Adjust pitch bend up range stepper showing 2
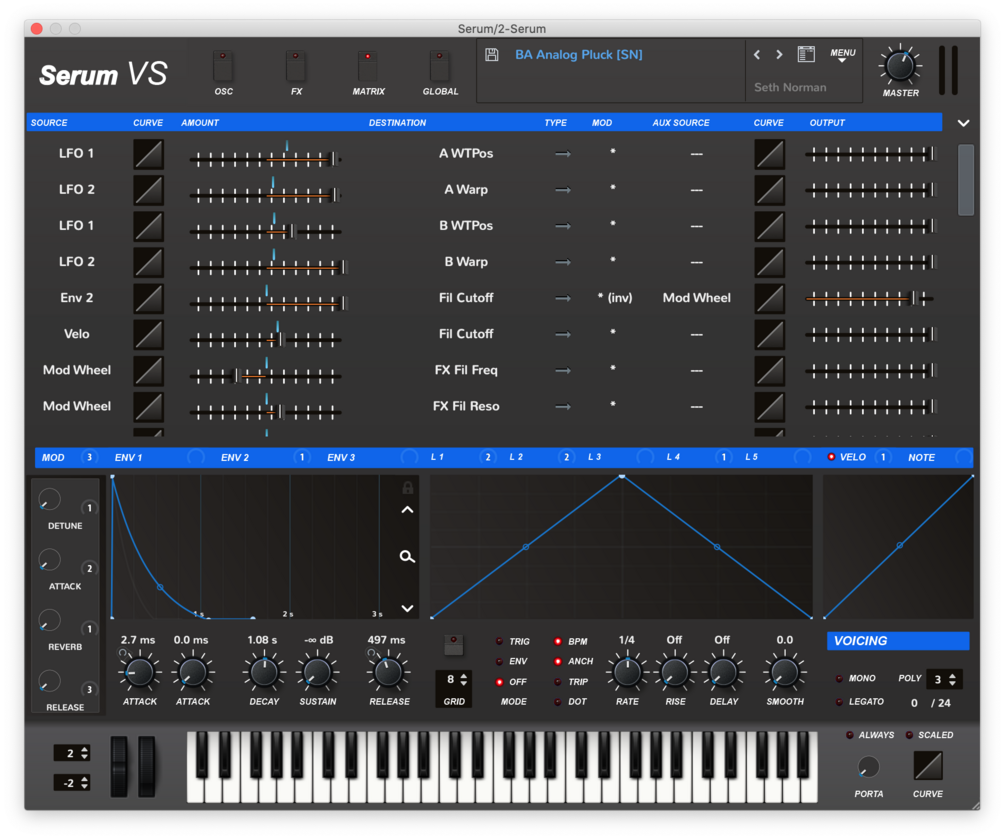Image resolution: width=1005 pixels, height=839 pixels. 84,753
